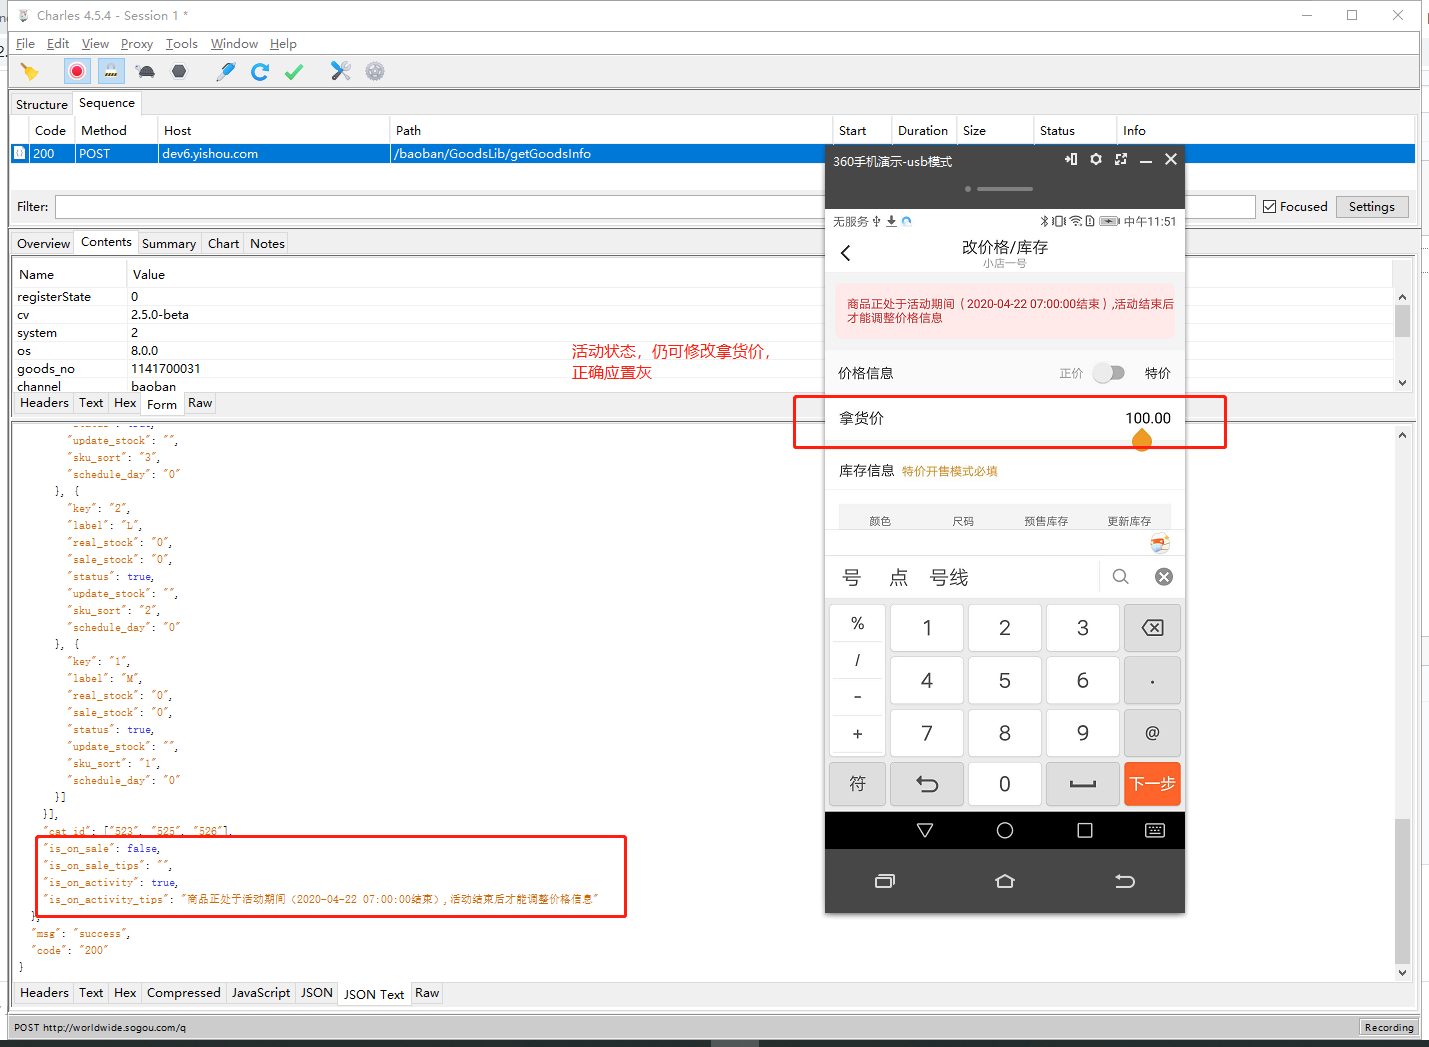Open the Help menu
This screenshot has width=1429, height=1047.
click(283, 44)
